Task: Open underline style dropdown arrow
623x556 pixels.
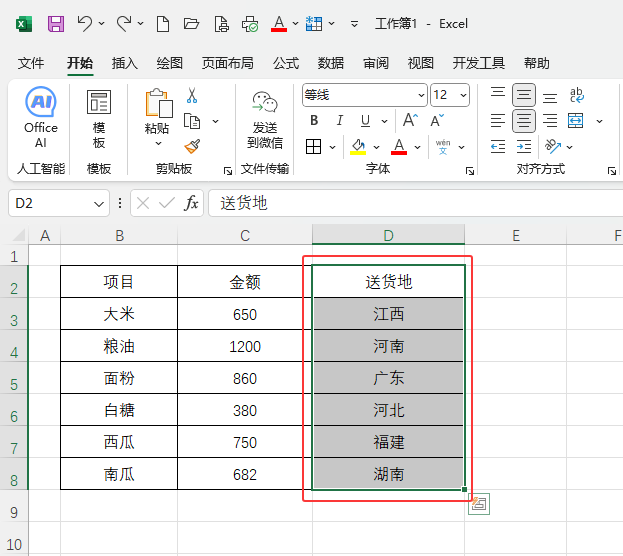Action: 384,120
